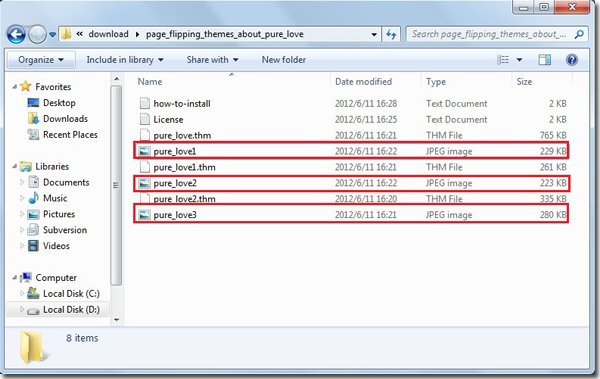This screenshot has width=600, height=379.
Task: Open address bar history dropdown arrow
Action: point(374,34)
